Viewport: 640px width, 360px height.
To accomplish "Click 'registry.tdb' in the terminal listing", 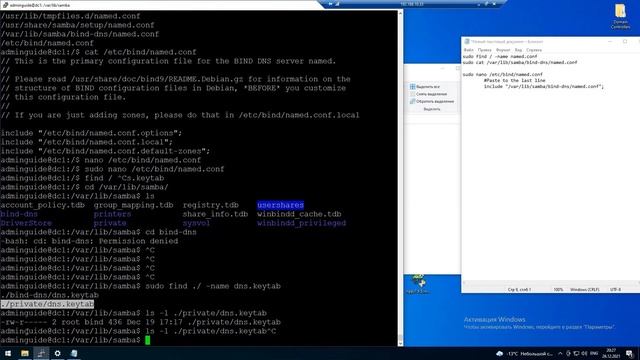I will tap(211, 205).
